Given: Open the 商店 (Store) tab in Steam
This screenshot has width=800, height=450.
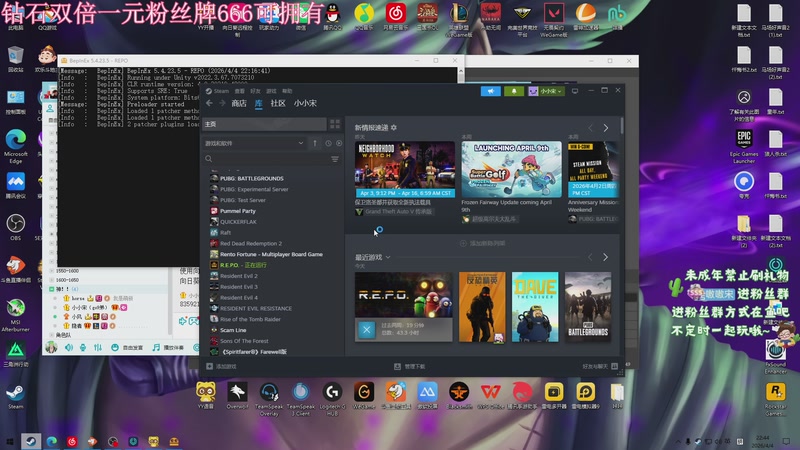Looking at the screenshot, I should coord(239,103).
